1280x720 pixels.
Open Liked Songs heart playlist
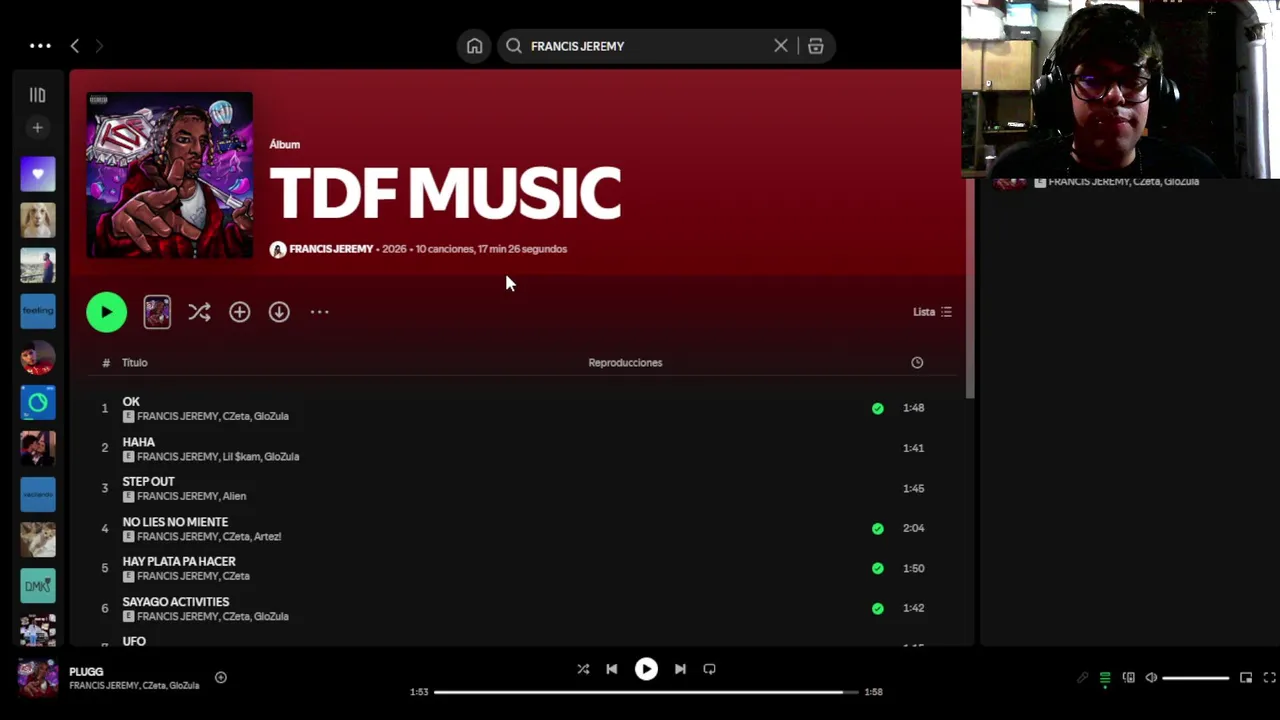pos(38,174)
